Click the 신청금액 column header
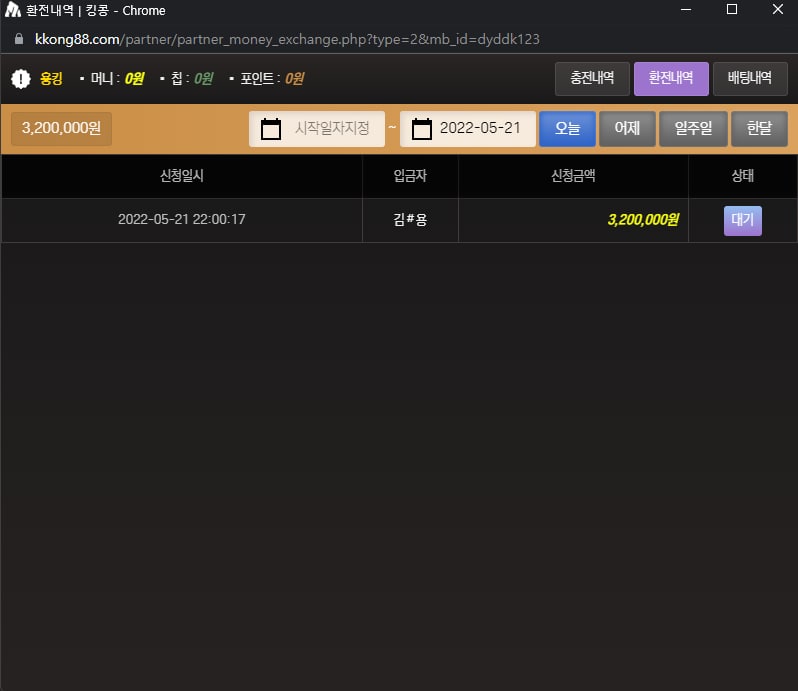 tap(573, 176)
